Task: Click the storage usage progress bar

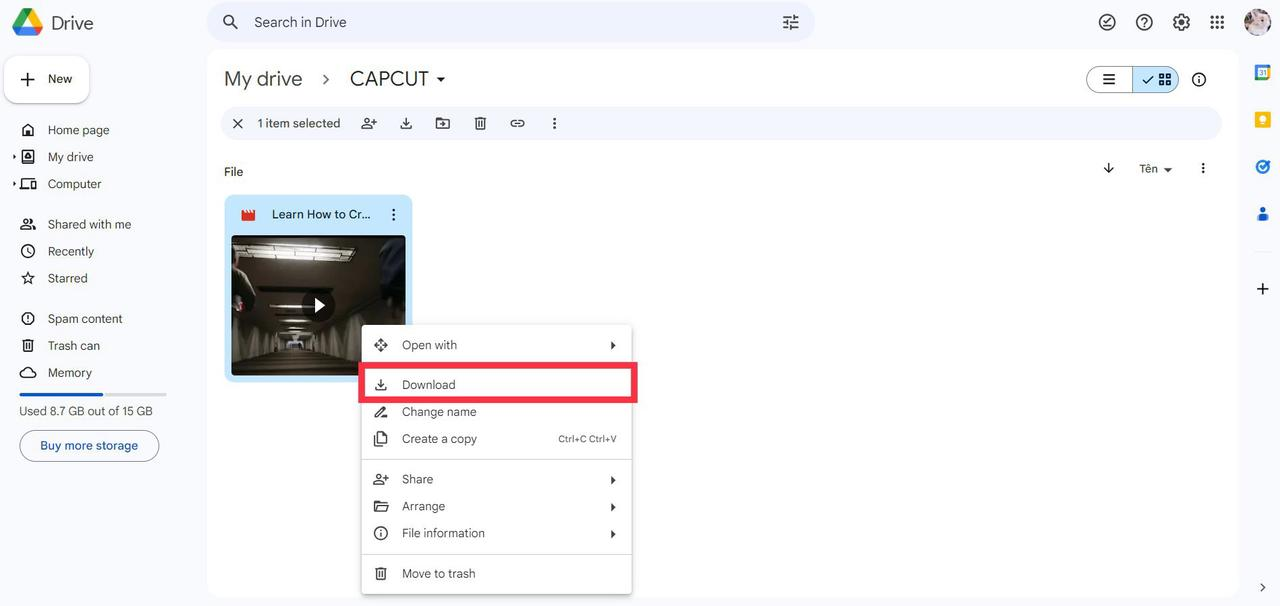Action: point(93,394)
